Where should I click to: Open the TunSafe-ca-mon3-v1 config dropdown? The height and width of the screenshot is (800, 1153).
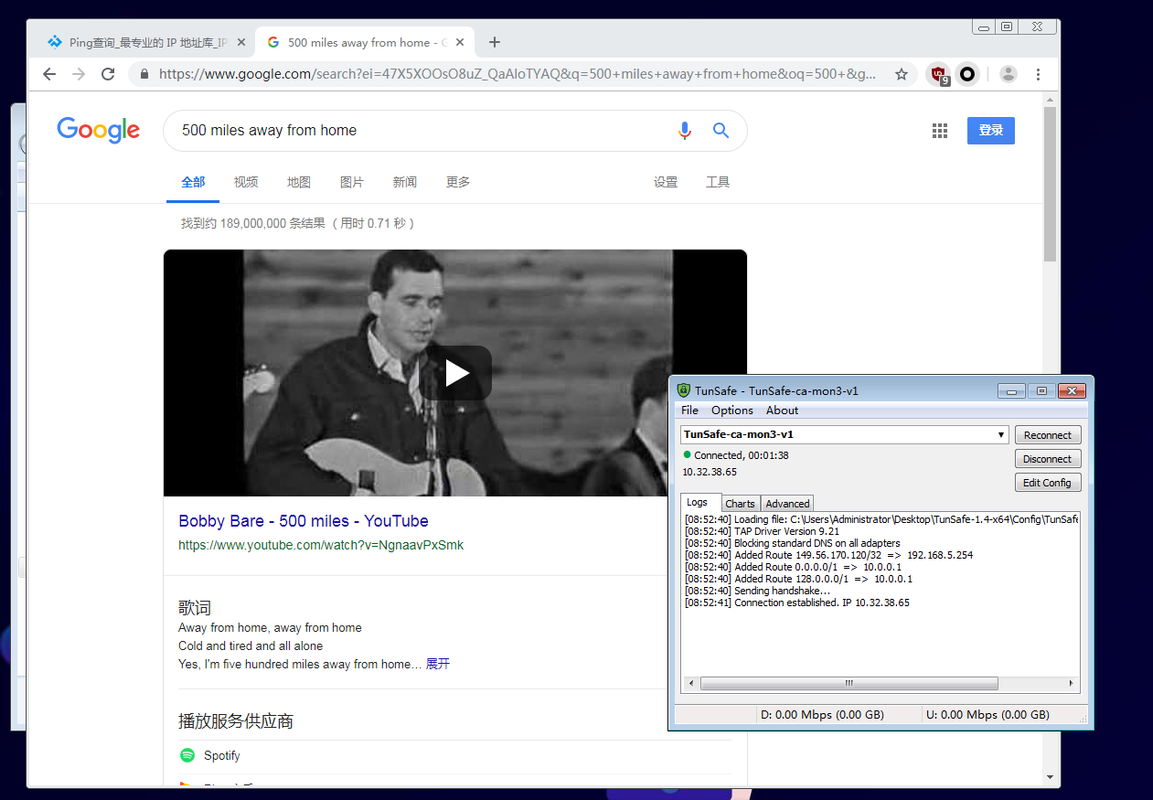(x=843, y=435)
